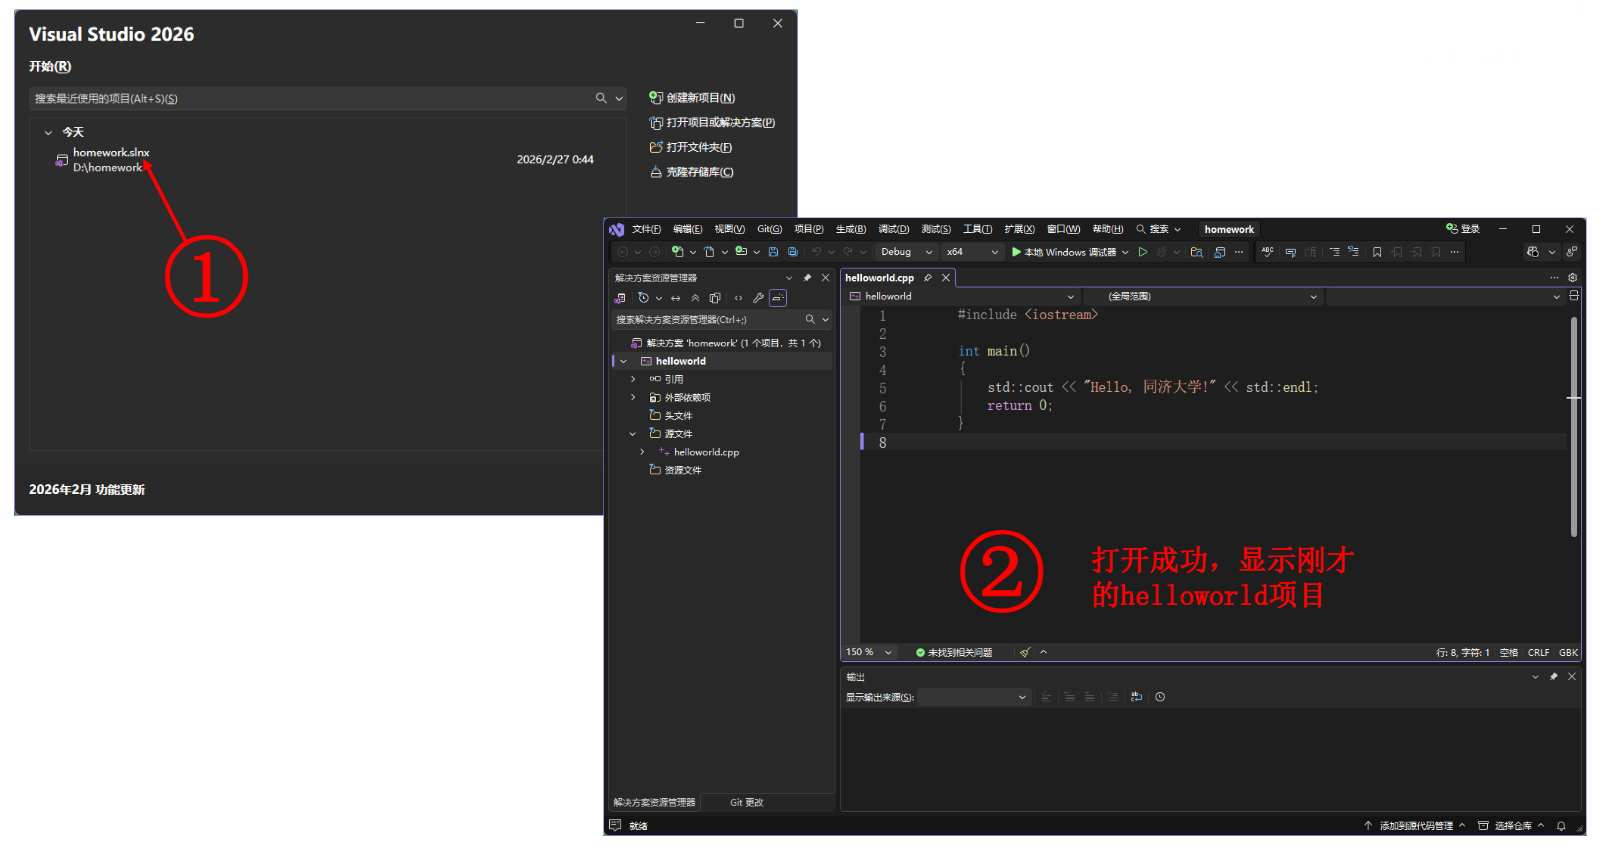Image resolution: width=1607 pixels, height=863 pixels.
Task: Collapse the 源文件 folder in tree
Action: [632, 434]
